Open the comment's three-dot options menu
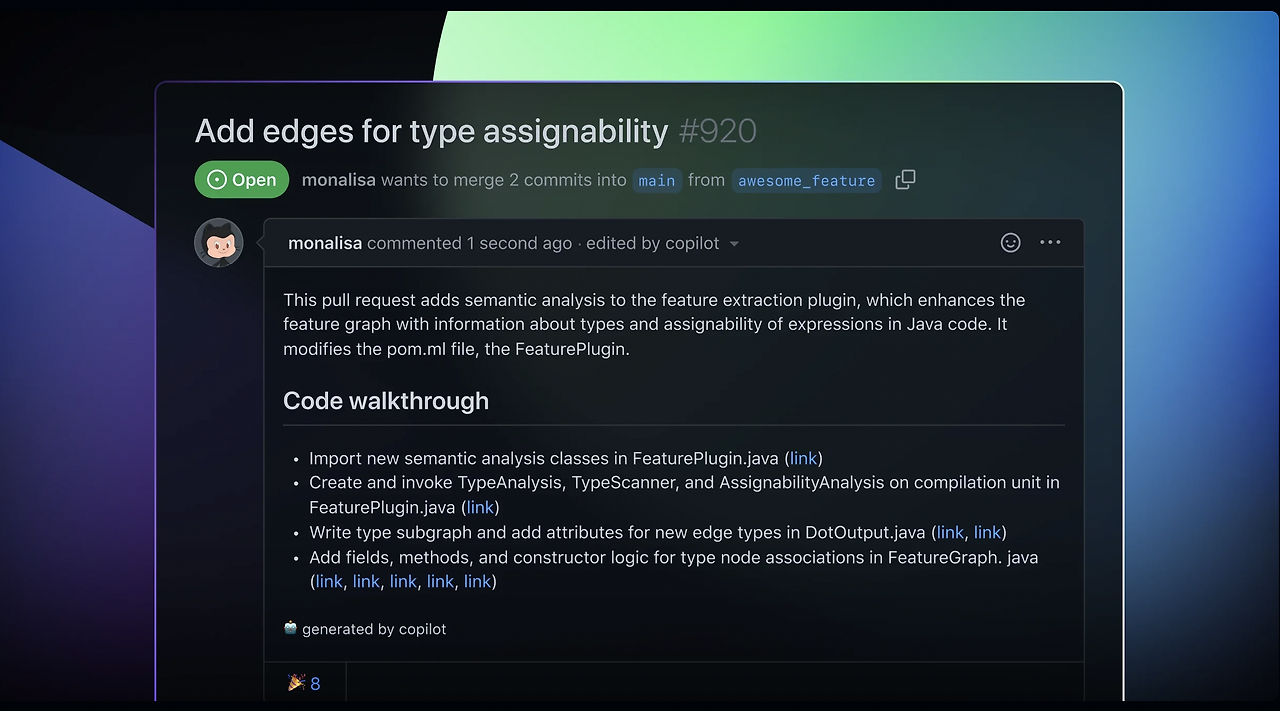This screenshot has width=1280, height=711. 1050,242
